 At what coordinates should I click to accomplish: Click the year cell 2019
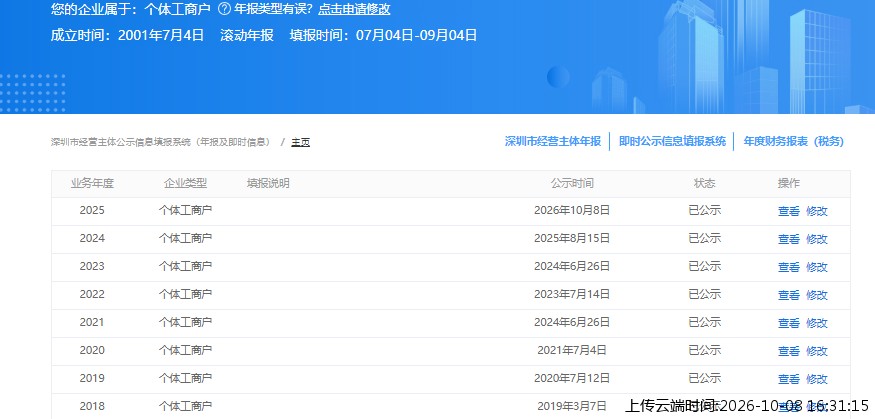click(92, 378)
